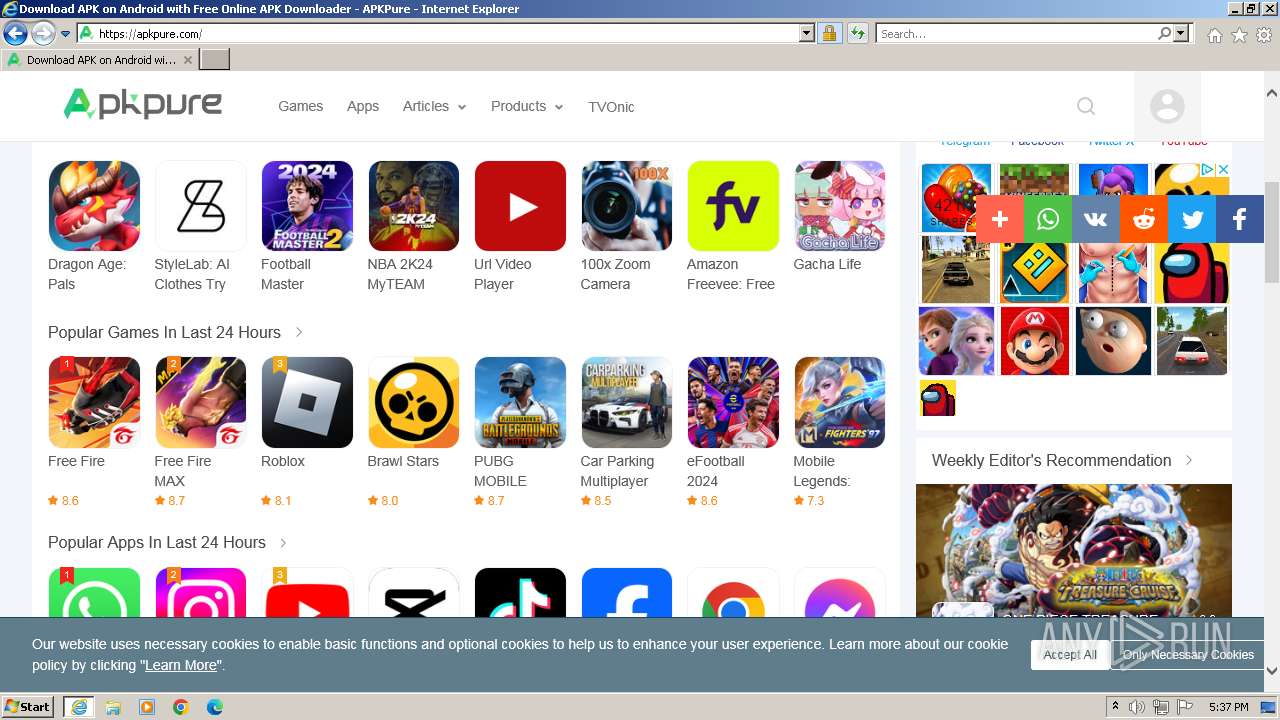Click the browser refresh button
The width and height of the screenshot is (1280, 720).
[x=857, y=33]
